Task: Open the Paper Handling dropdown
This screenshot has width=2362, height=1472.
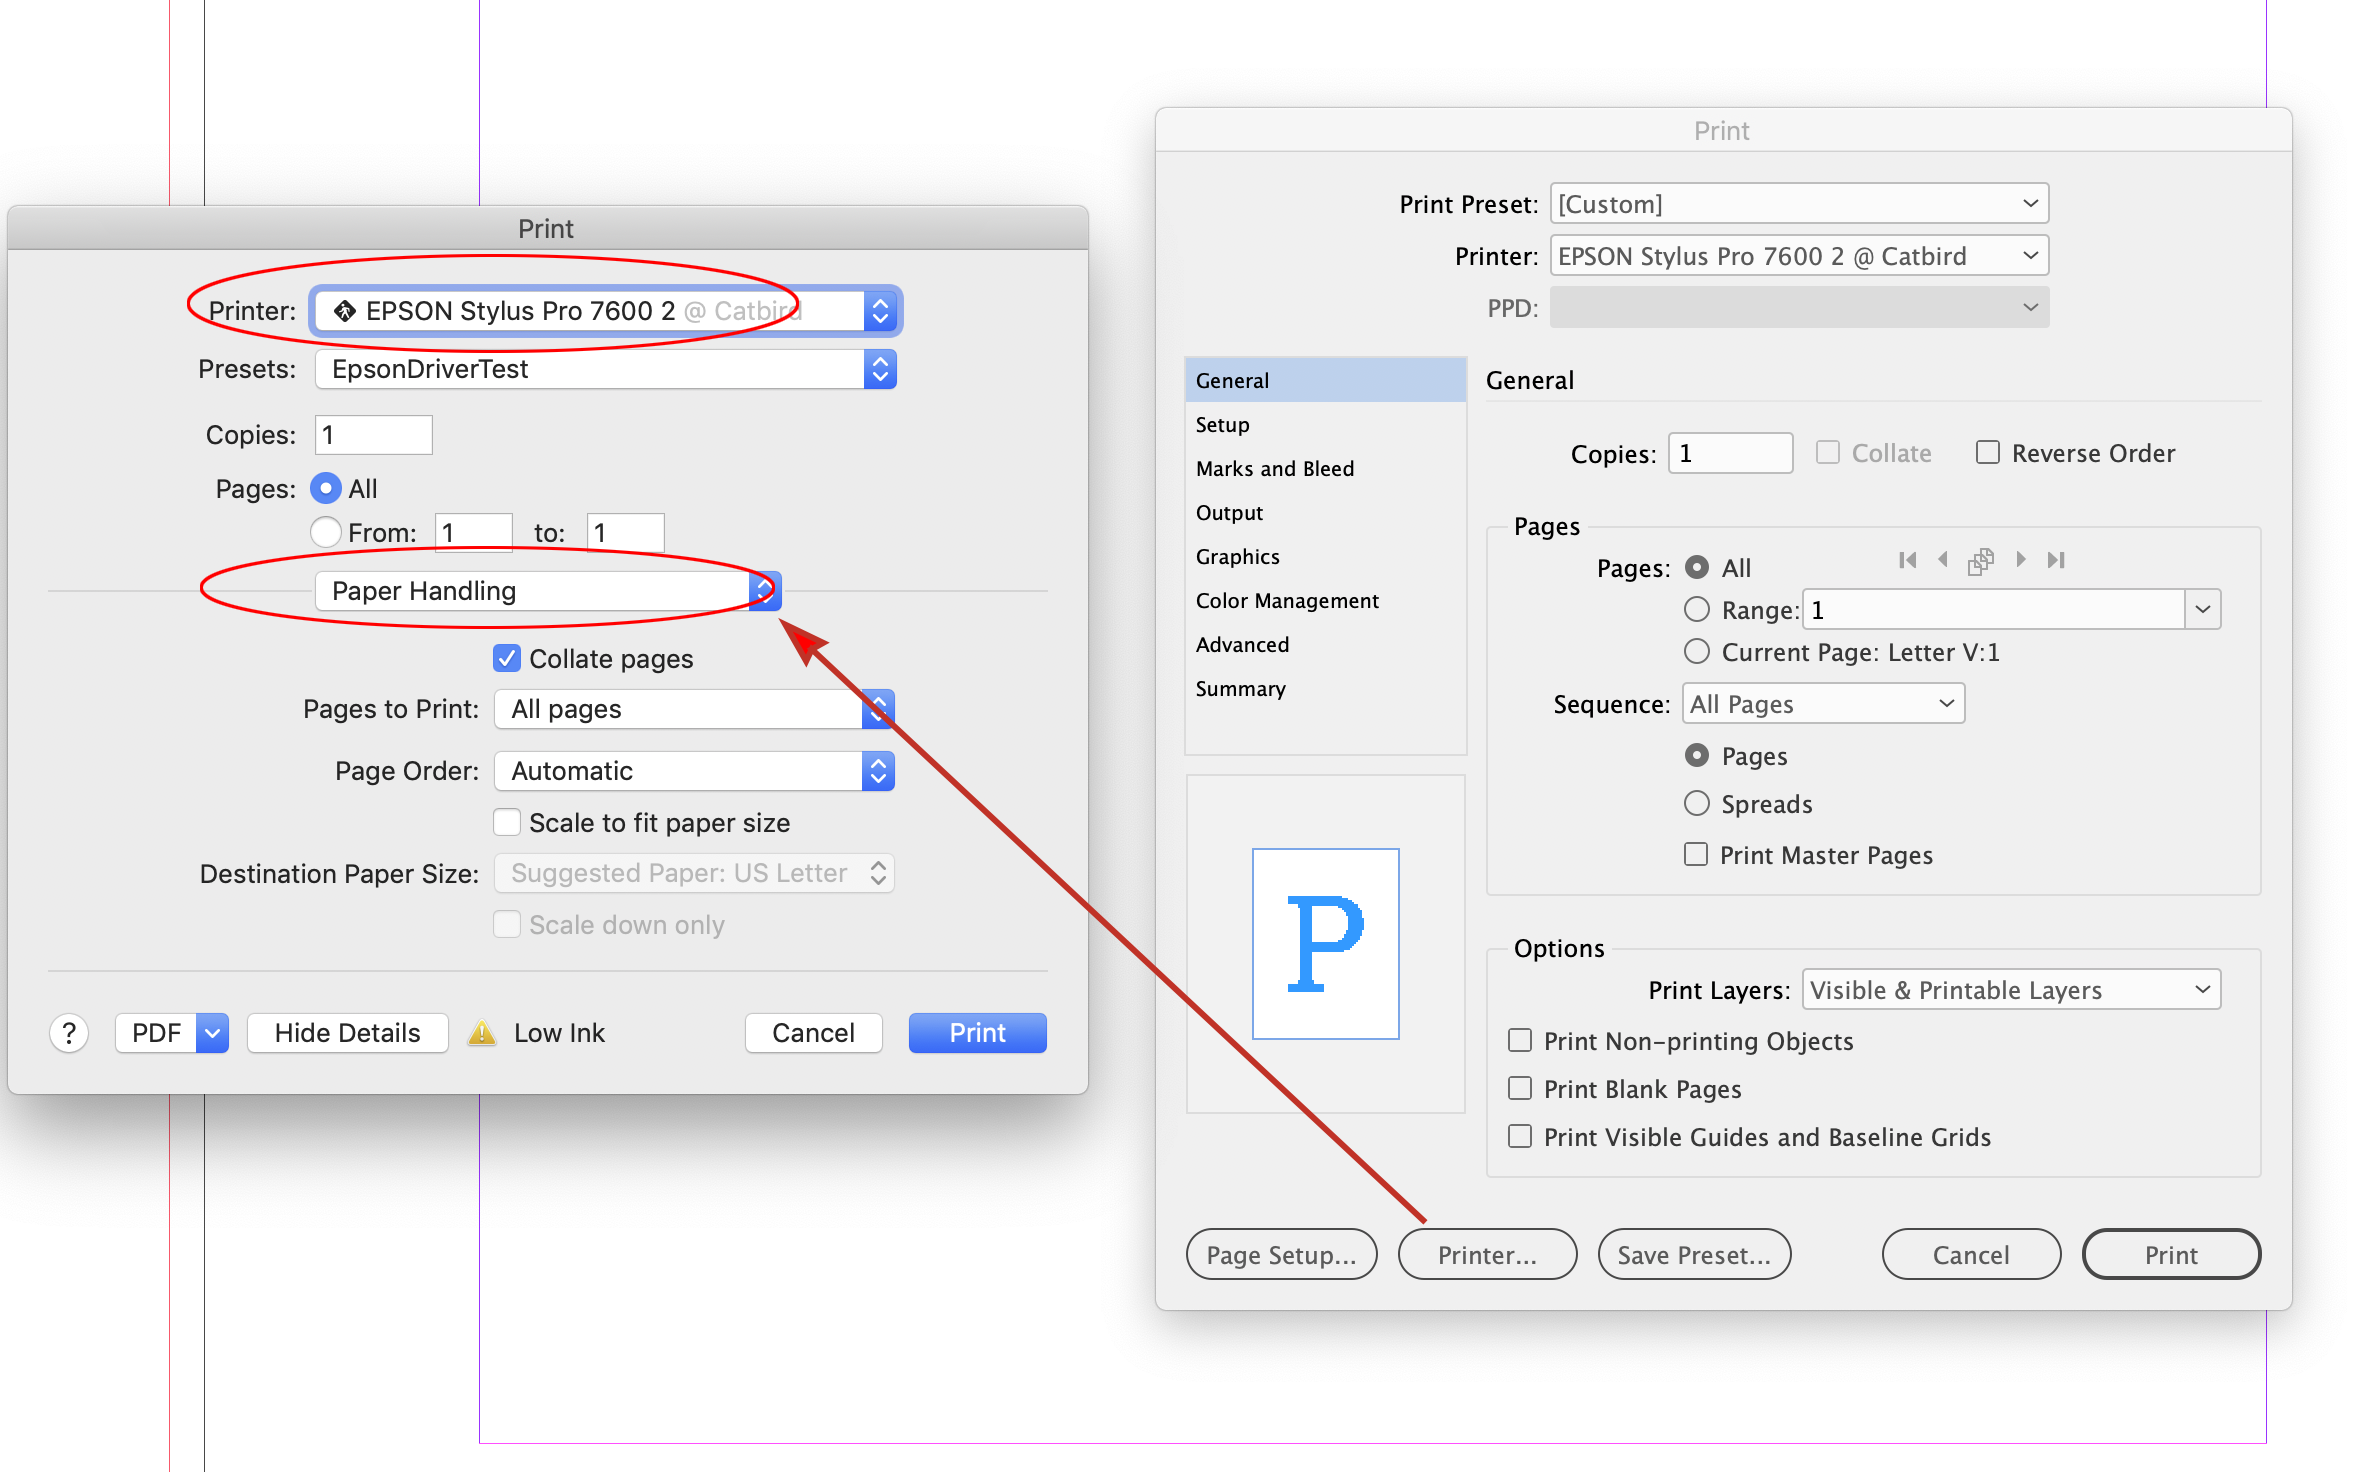Action: point(531,590)
